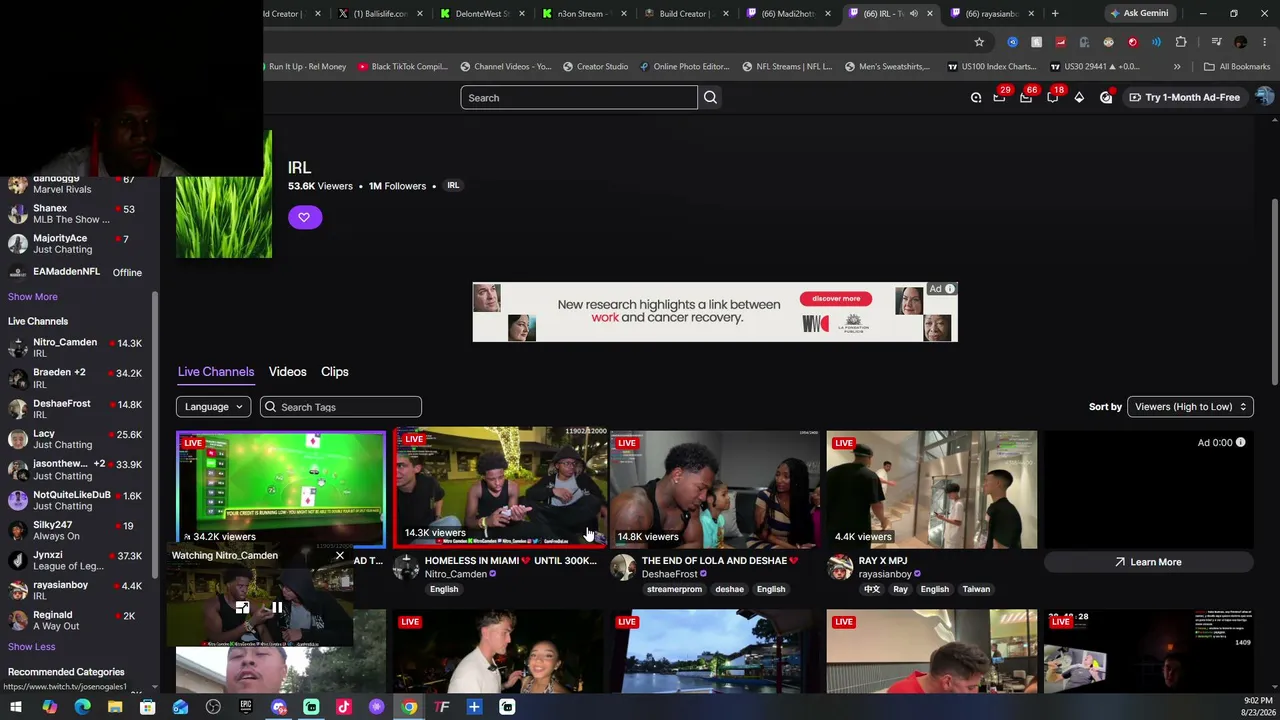Viewport: 1280px width, 720px height.
Task: Open the Windows Start menu
Action: click(16, 707)
